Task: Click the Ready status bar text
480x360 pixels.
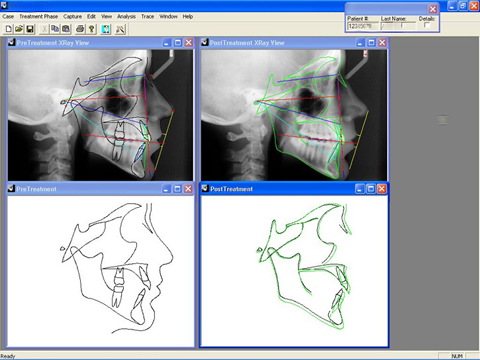Action: pyautogui.click(x=8, y=356)
